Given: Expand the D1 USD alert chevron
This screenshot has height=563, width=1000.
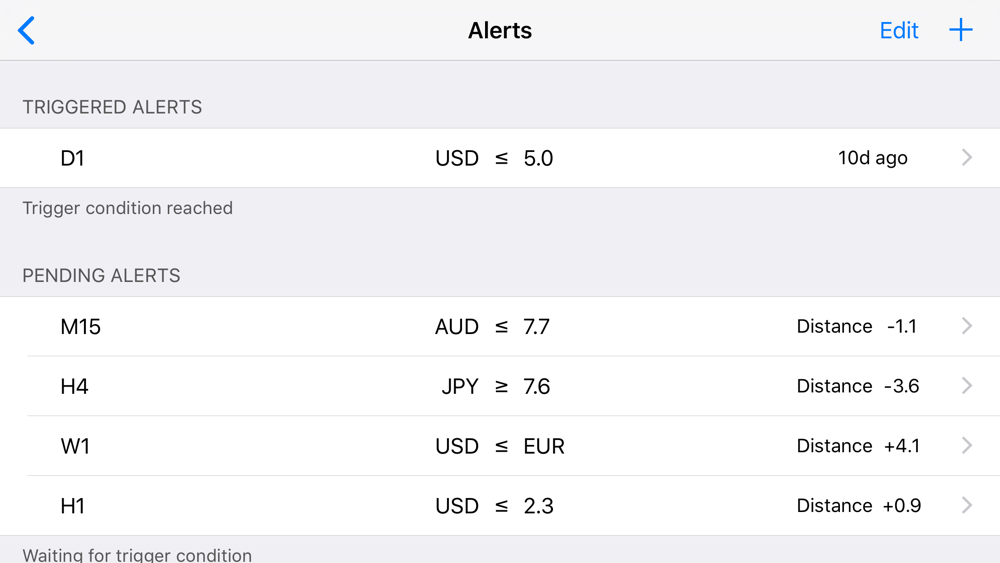Looking at the screenshot, I should point(967,158).
